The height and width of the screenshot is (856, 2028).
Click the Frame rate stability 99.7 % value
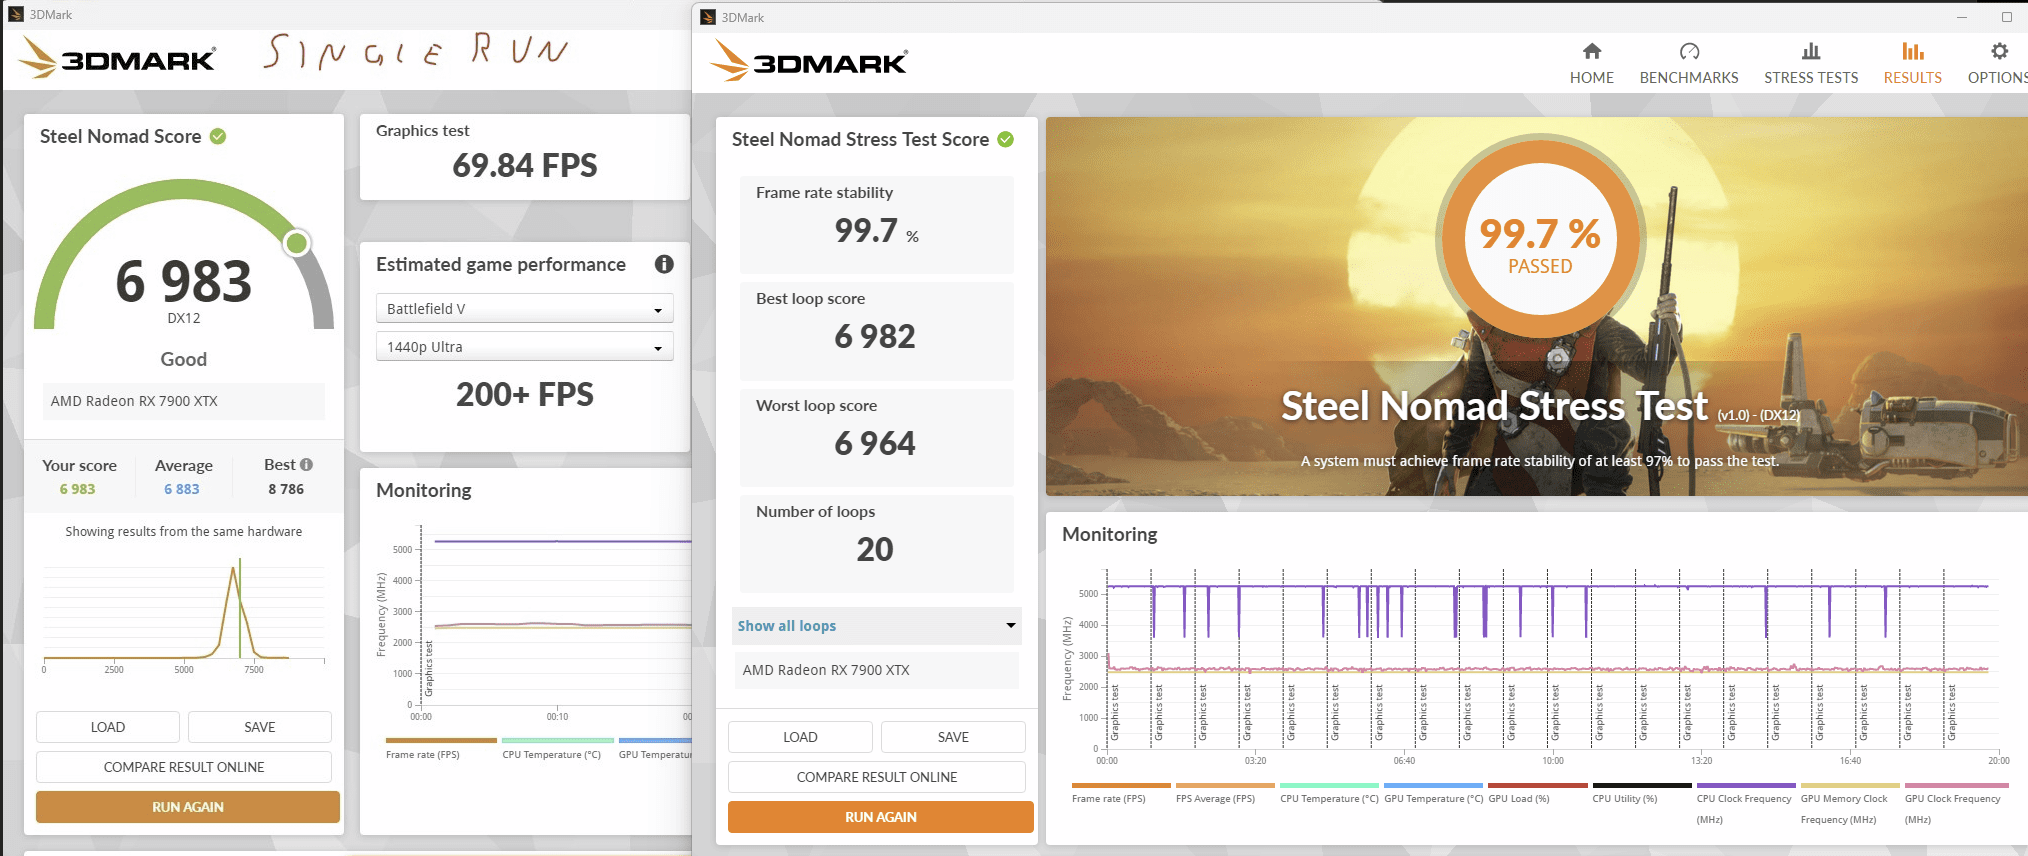click(876, 231)
